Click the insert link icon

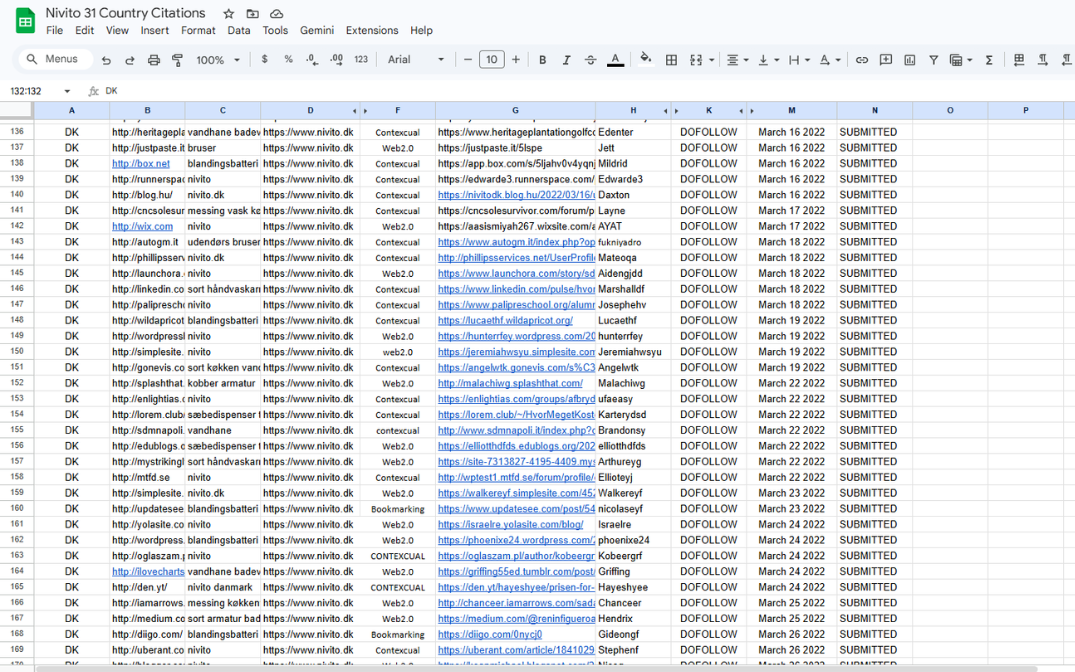click(861, 60)
